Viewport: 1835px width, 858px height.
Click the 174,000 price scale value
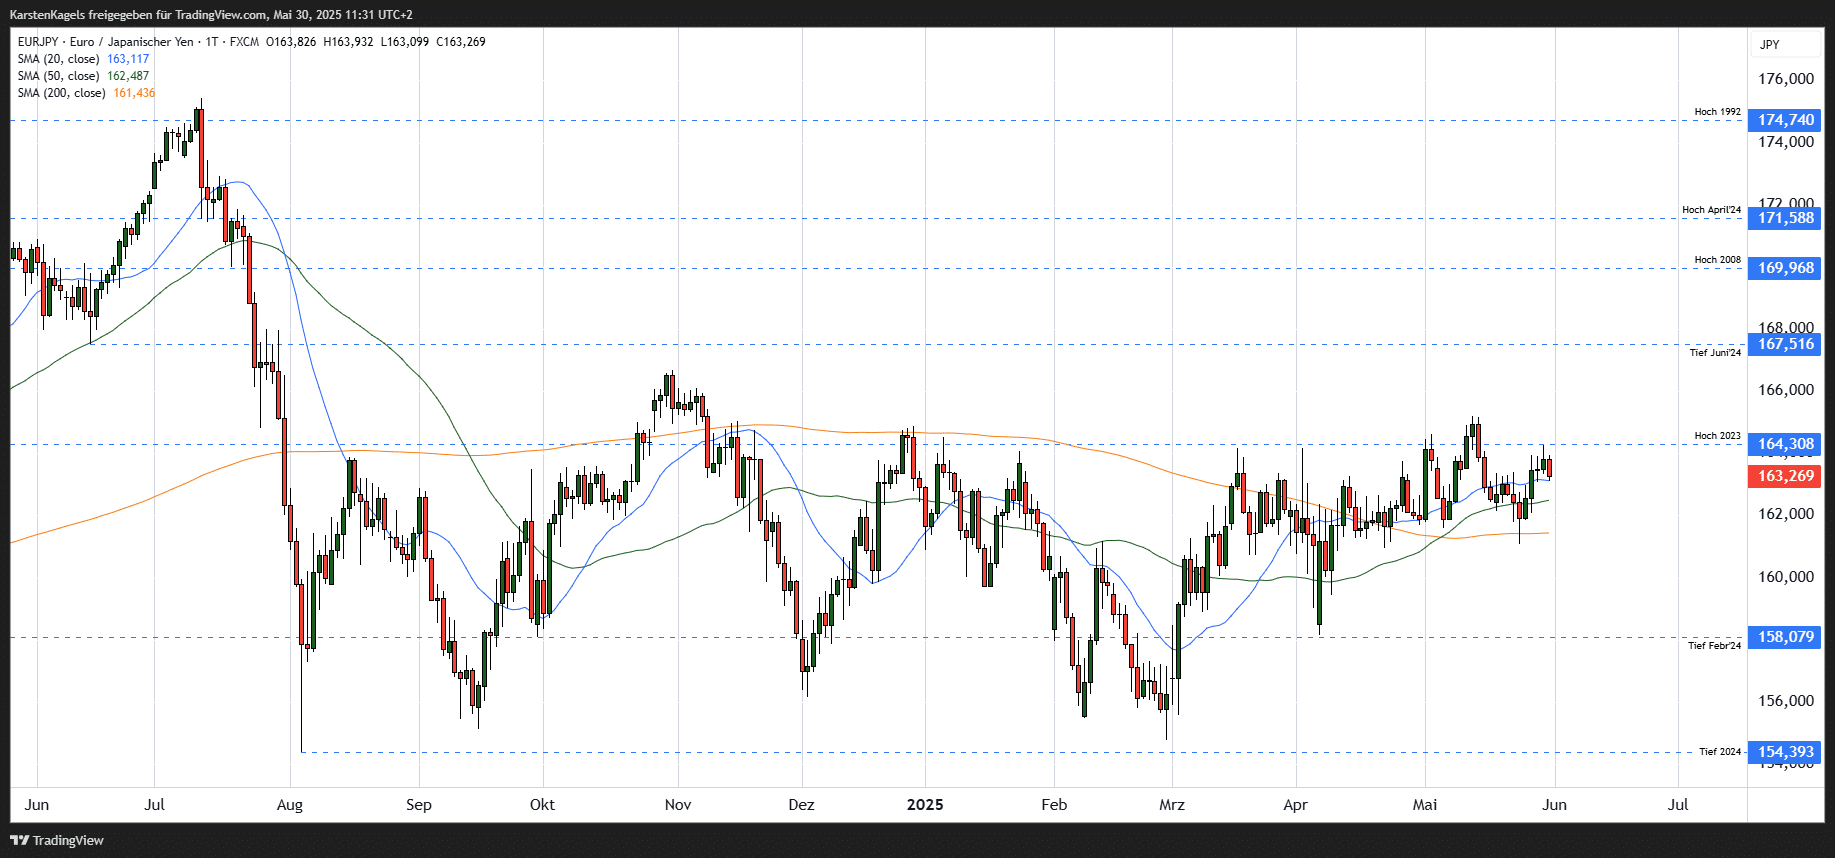[x=1786, y=142]
